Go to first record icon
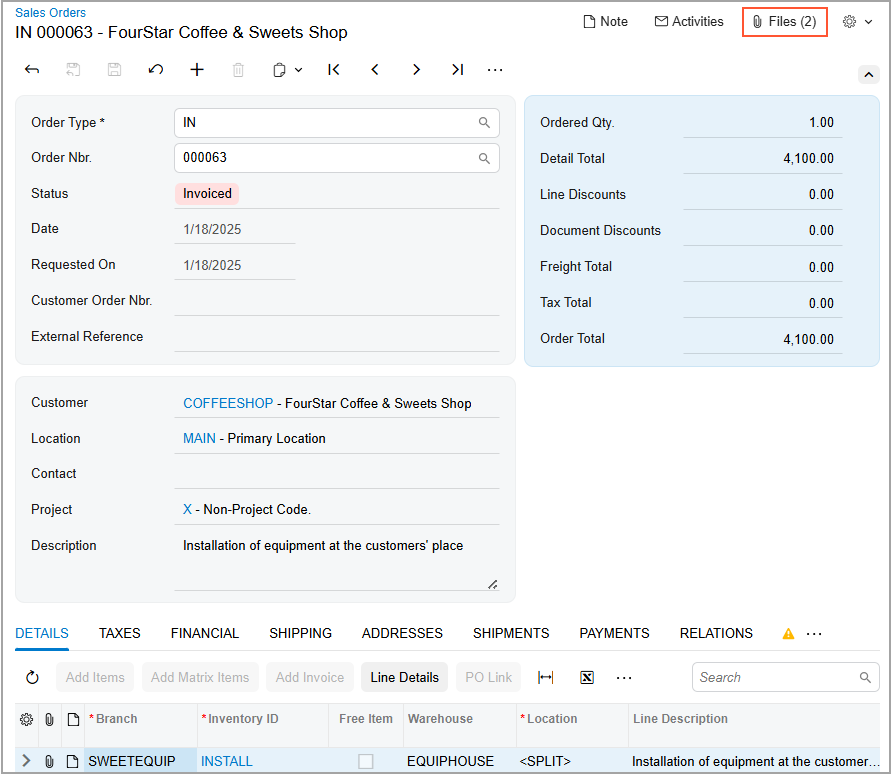The height and width of the screenshot is (774, 891). click(334, 70)
